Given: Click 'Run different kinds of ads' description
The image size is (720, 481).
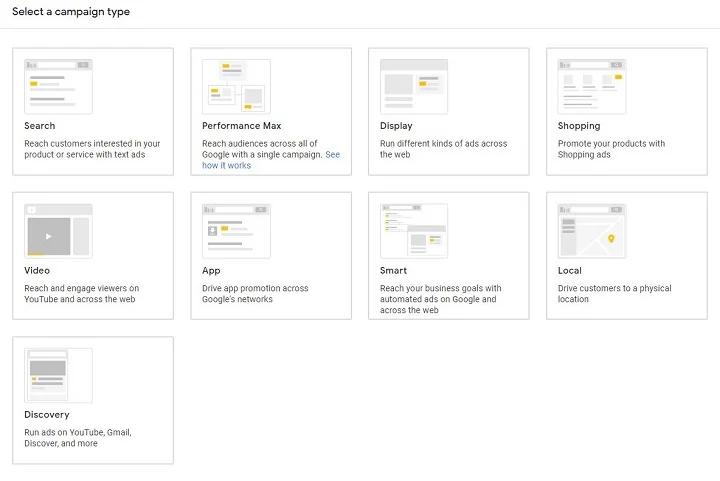Looking at the screenshot, I should 444,149.
